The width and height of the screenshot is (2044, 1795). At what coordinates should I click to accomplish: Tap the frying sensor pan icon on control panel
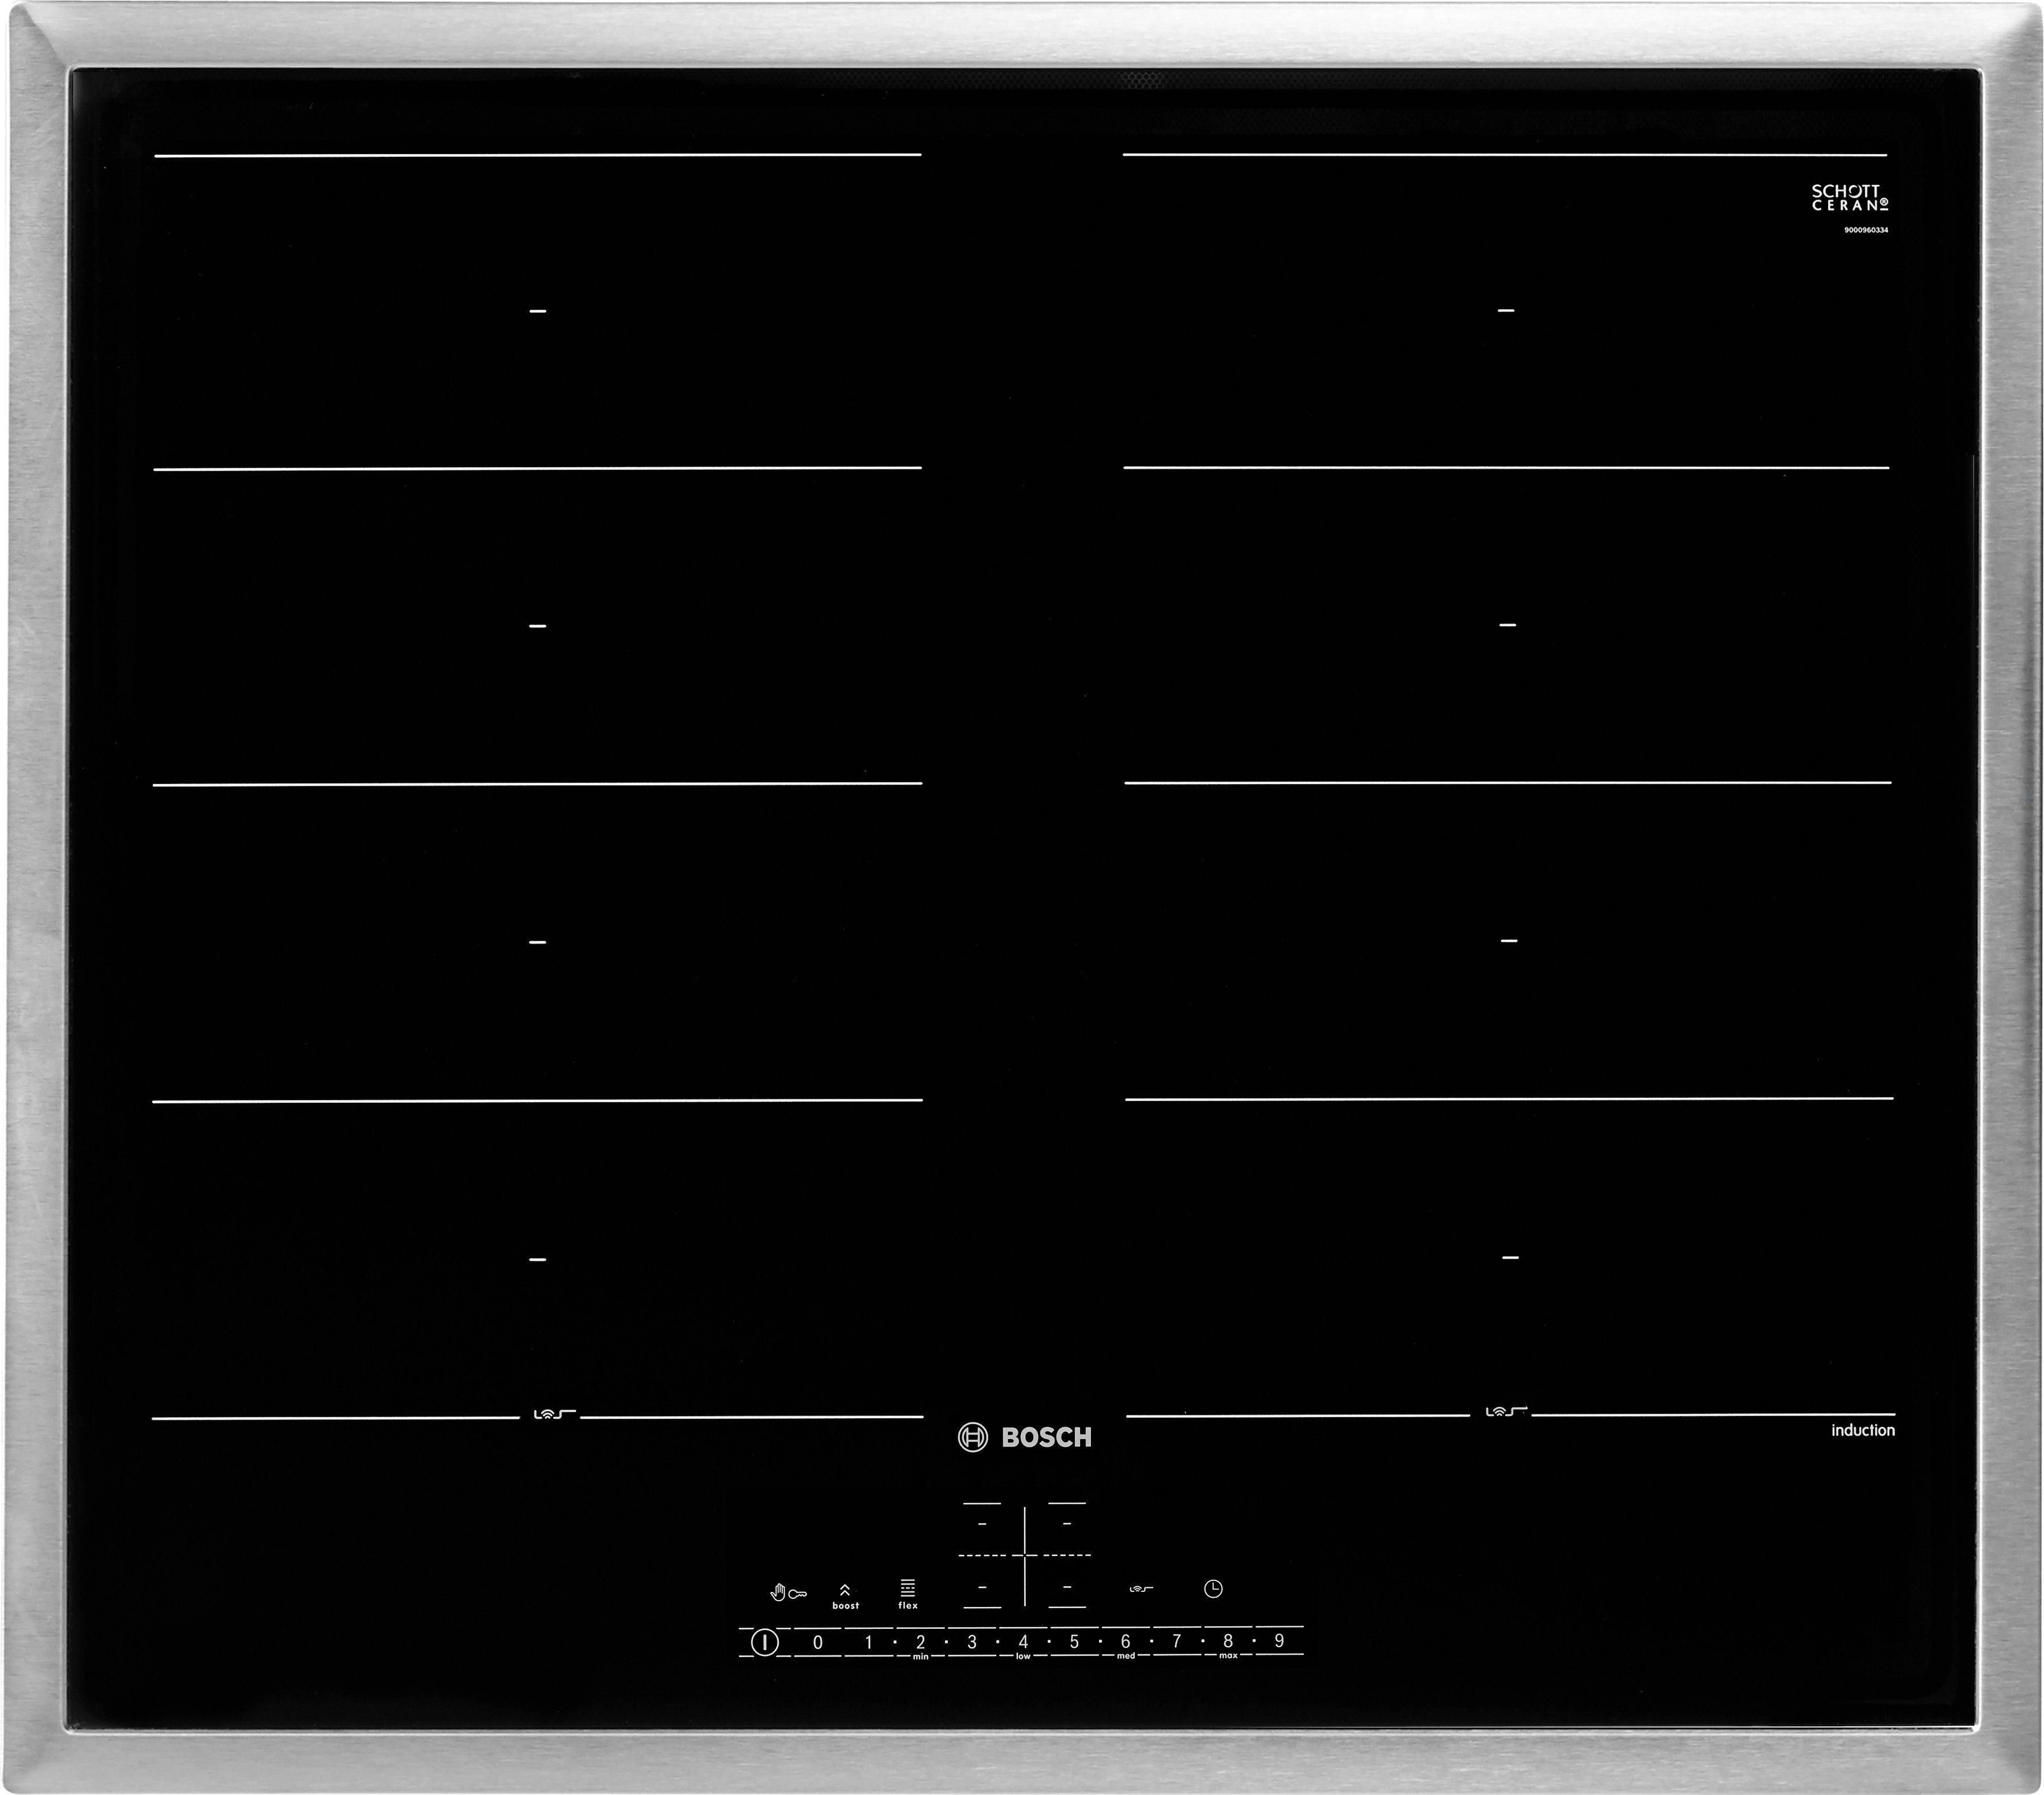pyautogui.click(x=1141, y=1589)
